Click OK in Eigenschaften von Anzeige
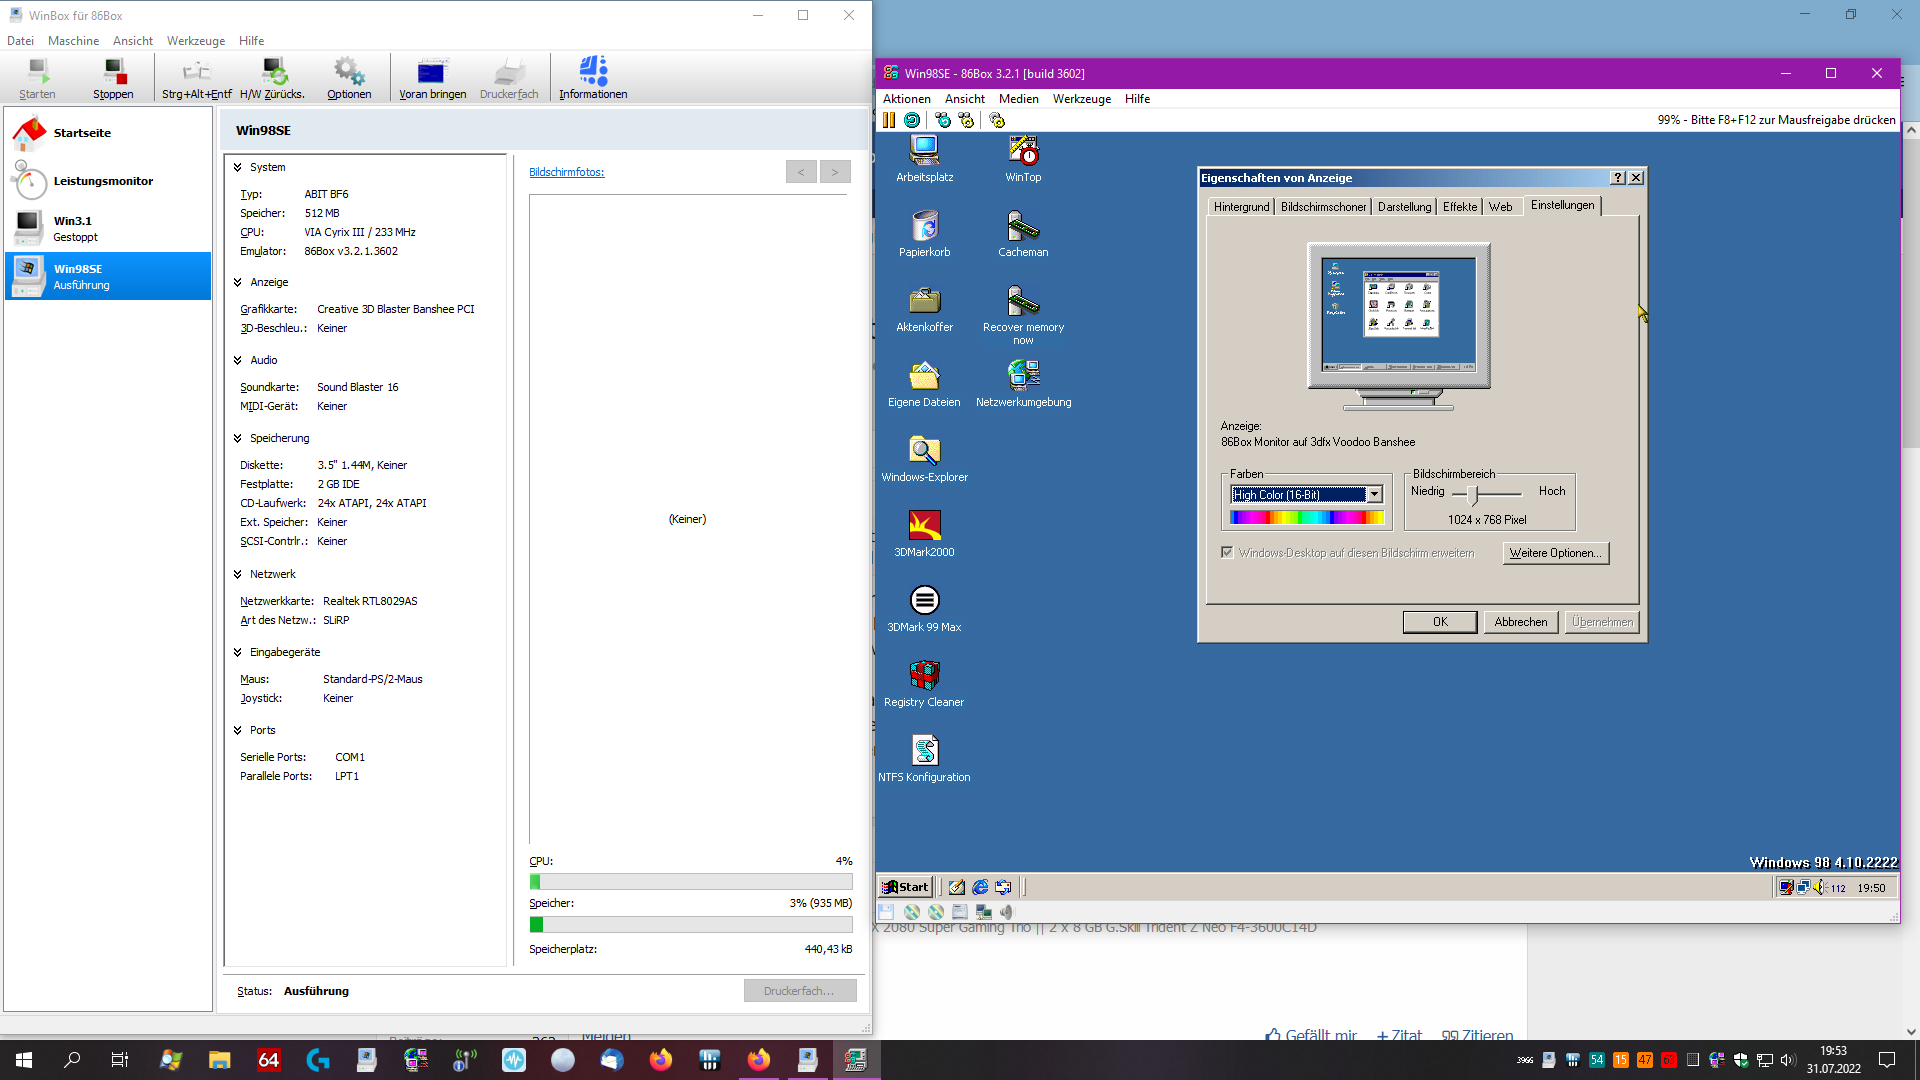Image resolution: width=1920 pixels, height=1080 pixels. [1440, 622]
